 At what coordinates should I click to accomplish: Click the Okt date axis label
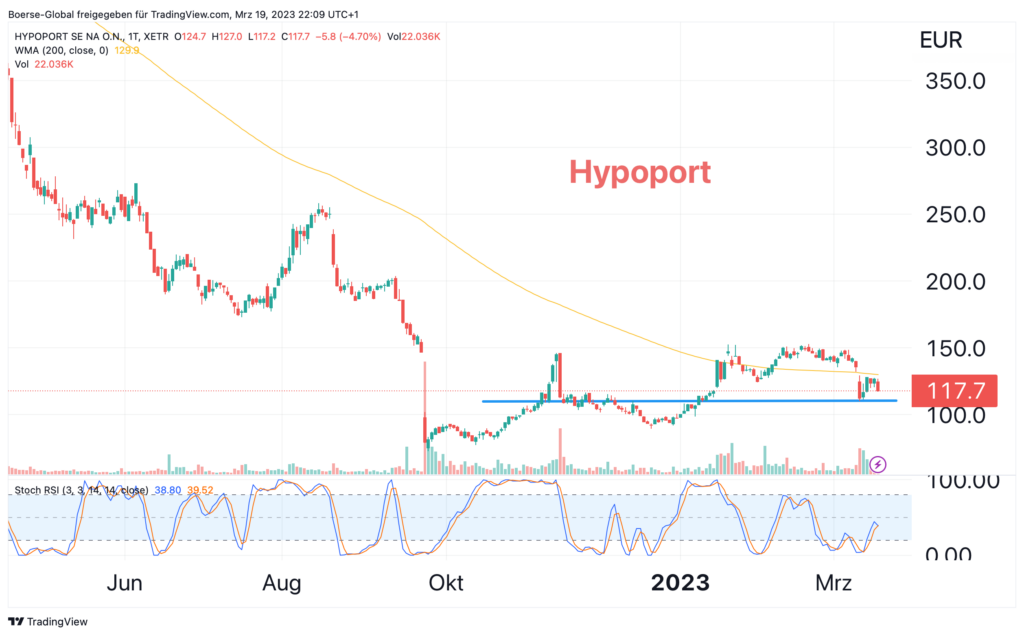pyautogui.click(x=446, y=582)
